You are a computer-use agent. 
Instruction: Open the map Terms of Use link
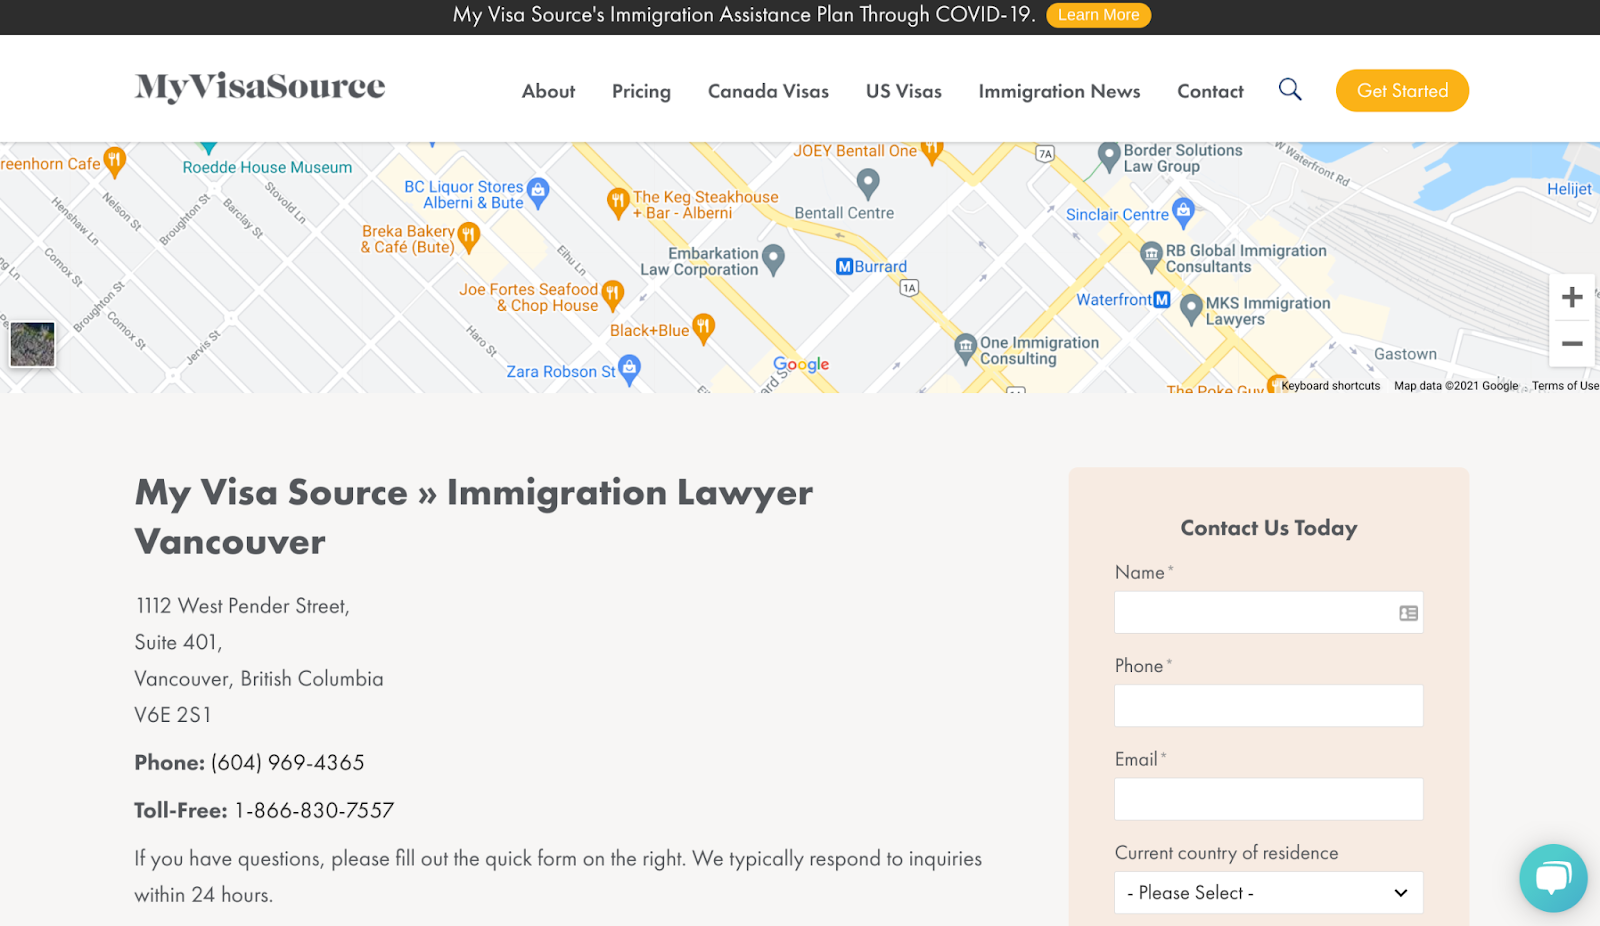(1565, 386)
